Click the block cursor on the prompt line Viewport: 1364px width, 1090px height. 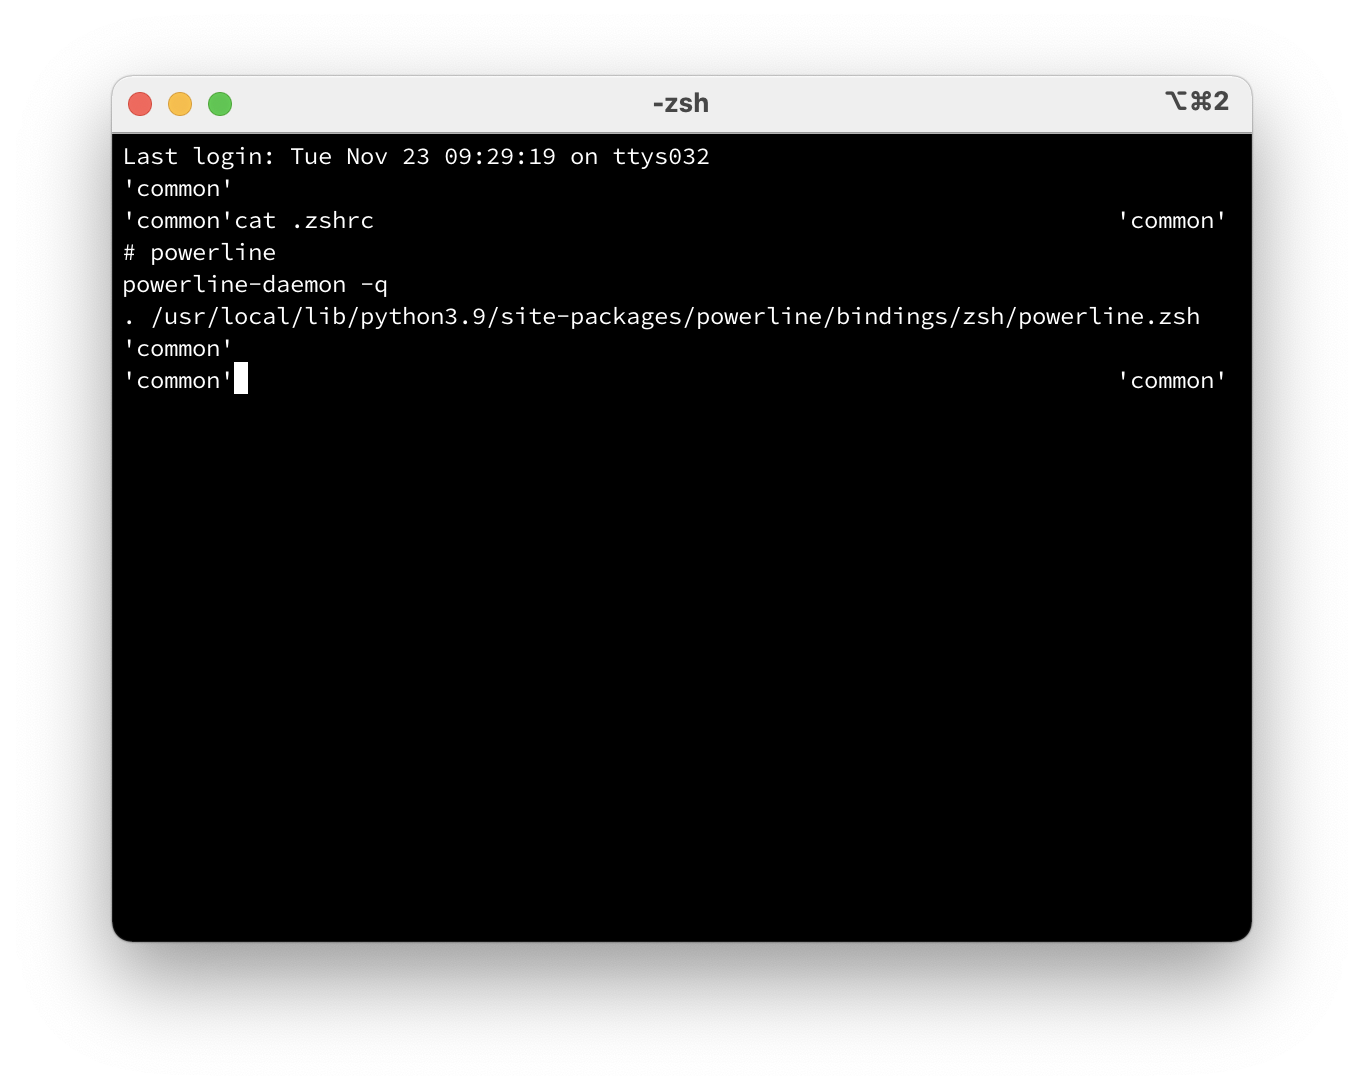pyautogui.click(x=241, y=379)
